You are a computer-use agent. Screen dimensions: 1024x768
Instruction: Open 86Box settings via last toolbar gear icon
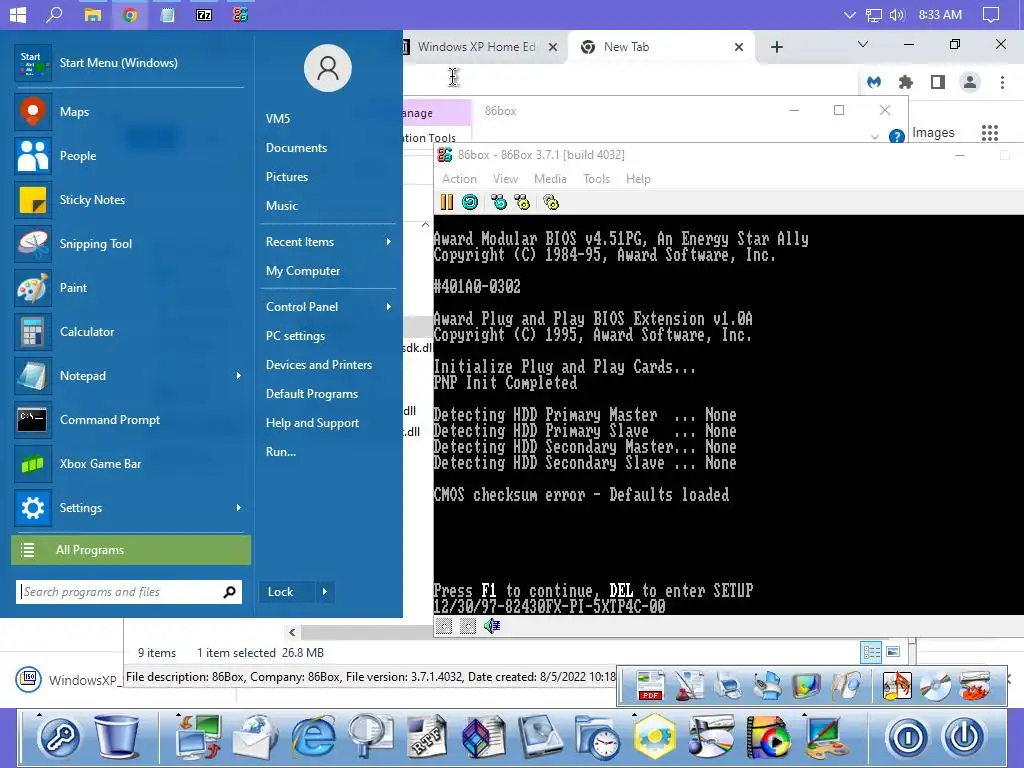(551, 202)
